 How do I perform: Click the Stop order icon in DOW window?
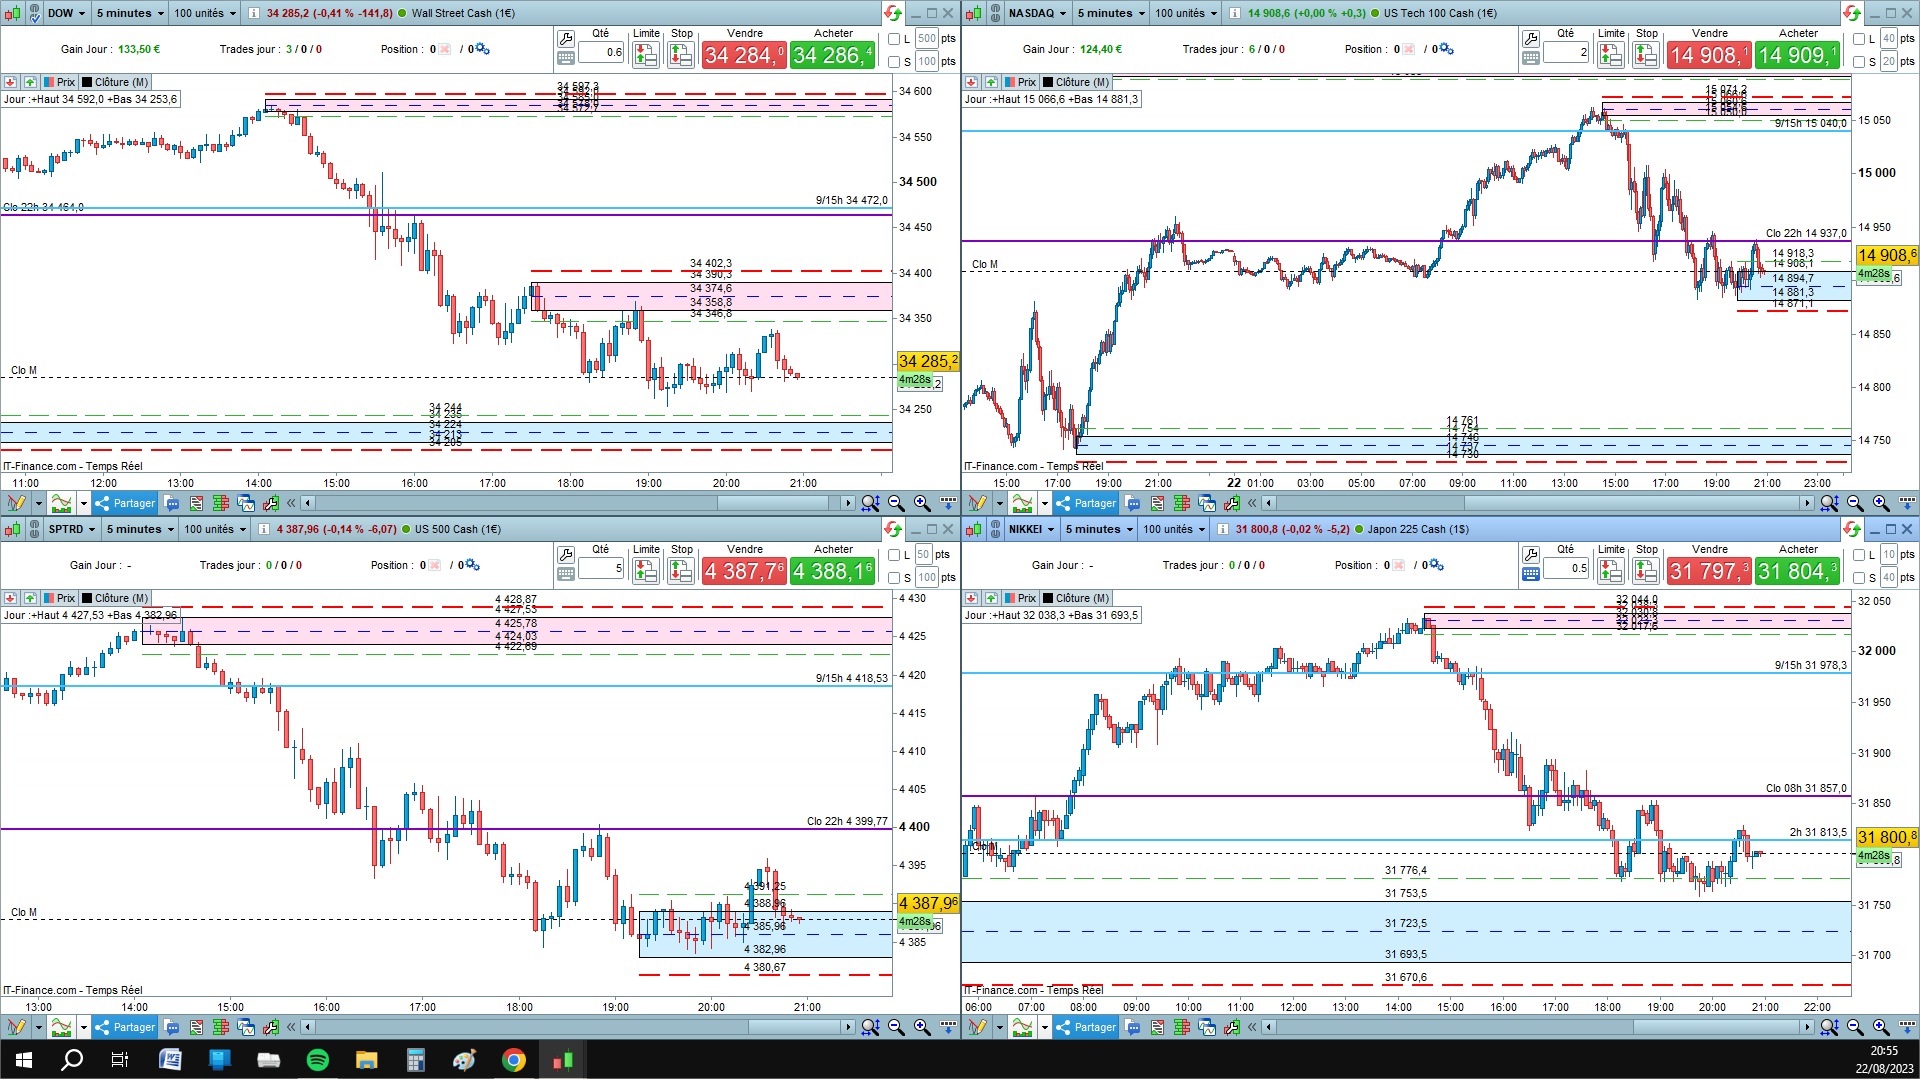tap(681, 55)
